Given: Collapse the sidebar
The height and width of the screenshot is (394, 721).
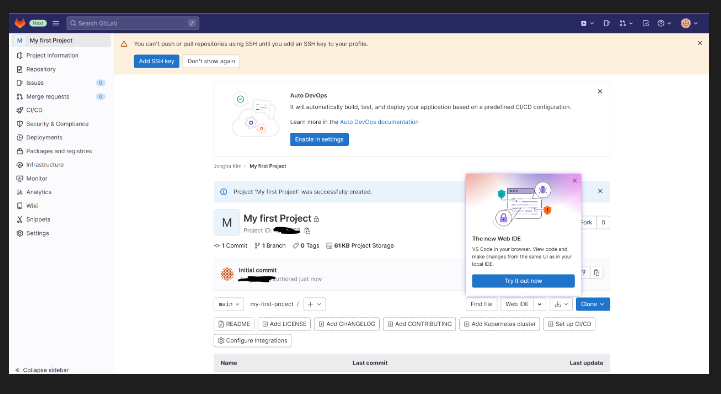Looking at the screenshot, I should [x=42, y=370].
